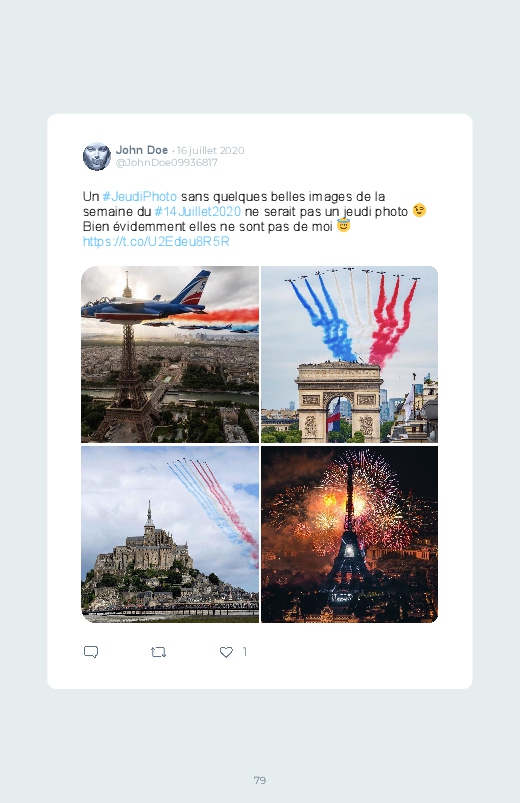This screenshot has height=803, width=520.
Task: Open the Eiffel Tower jet flyover photo
Action: point(170,354)
